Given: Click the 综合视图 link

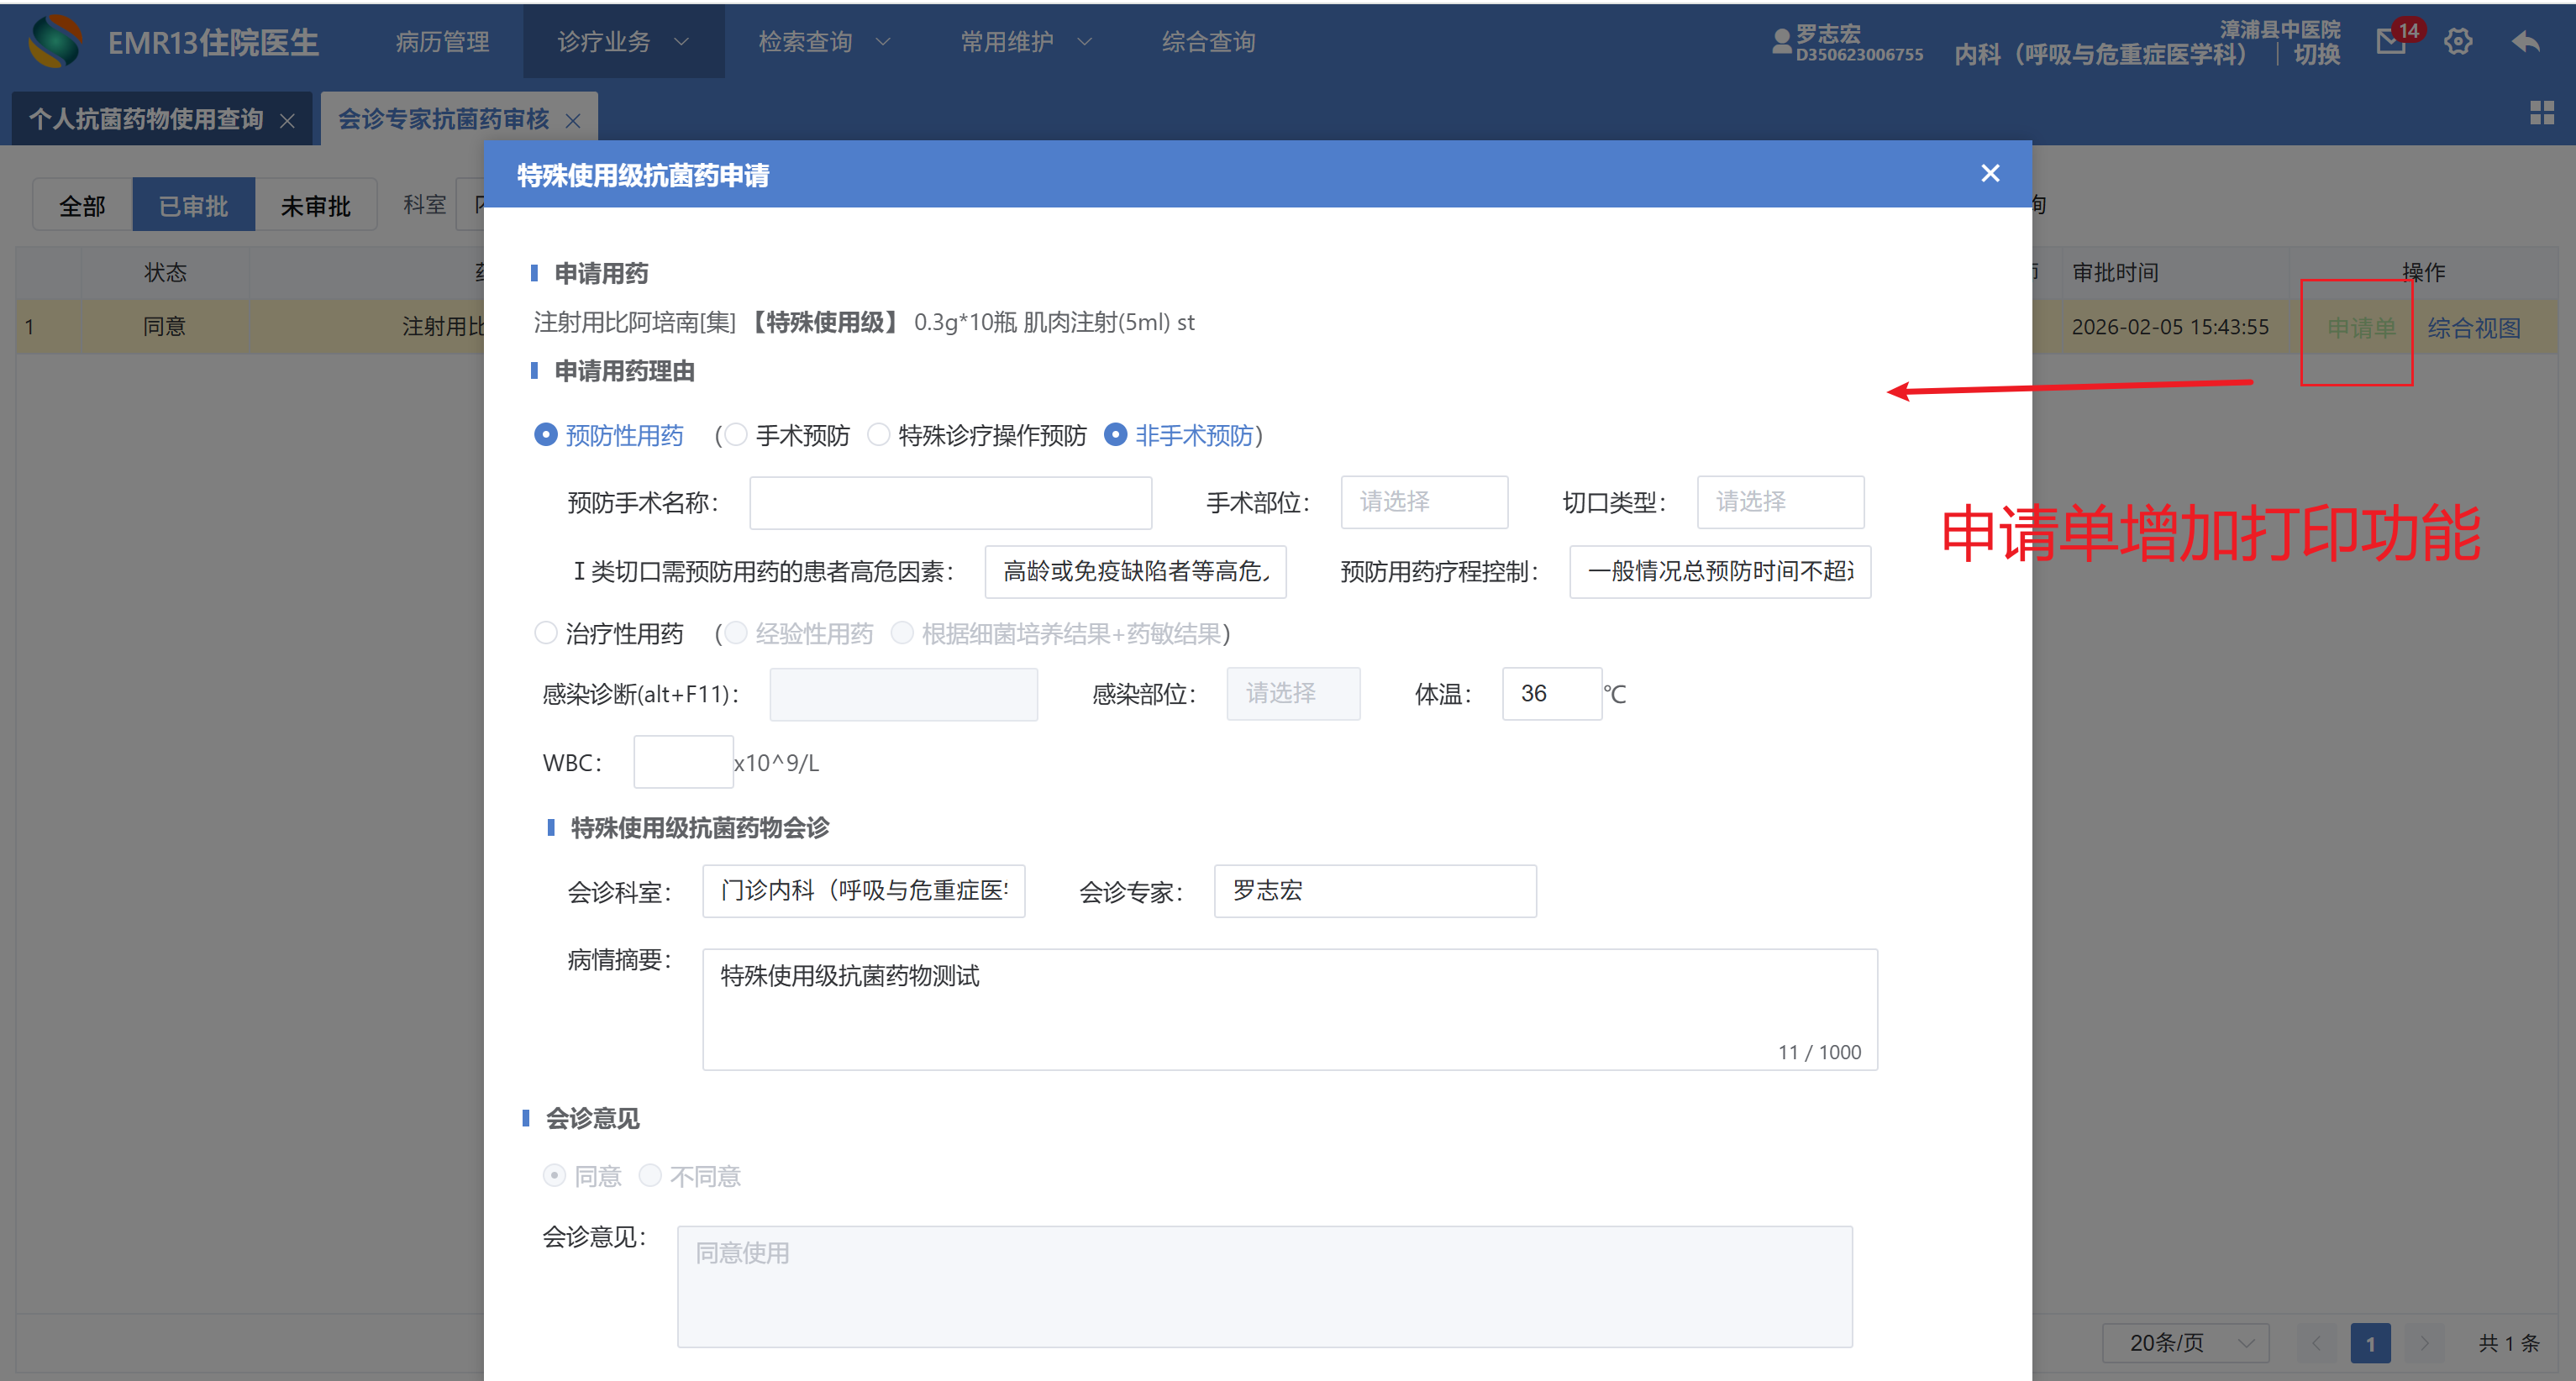Looking at the screenshot, I should [x=2473, y=328].
